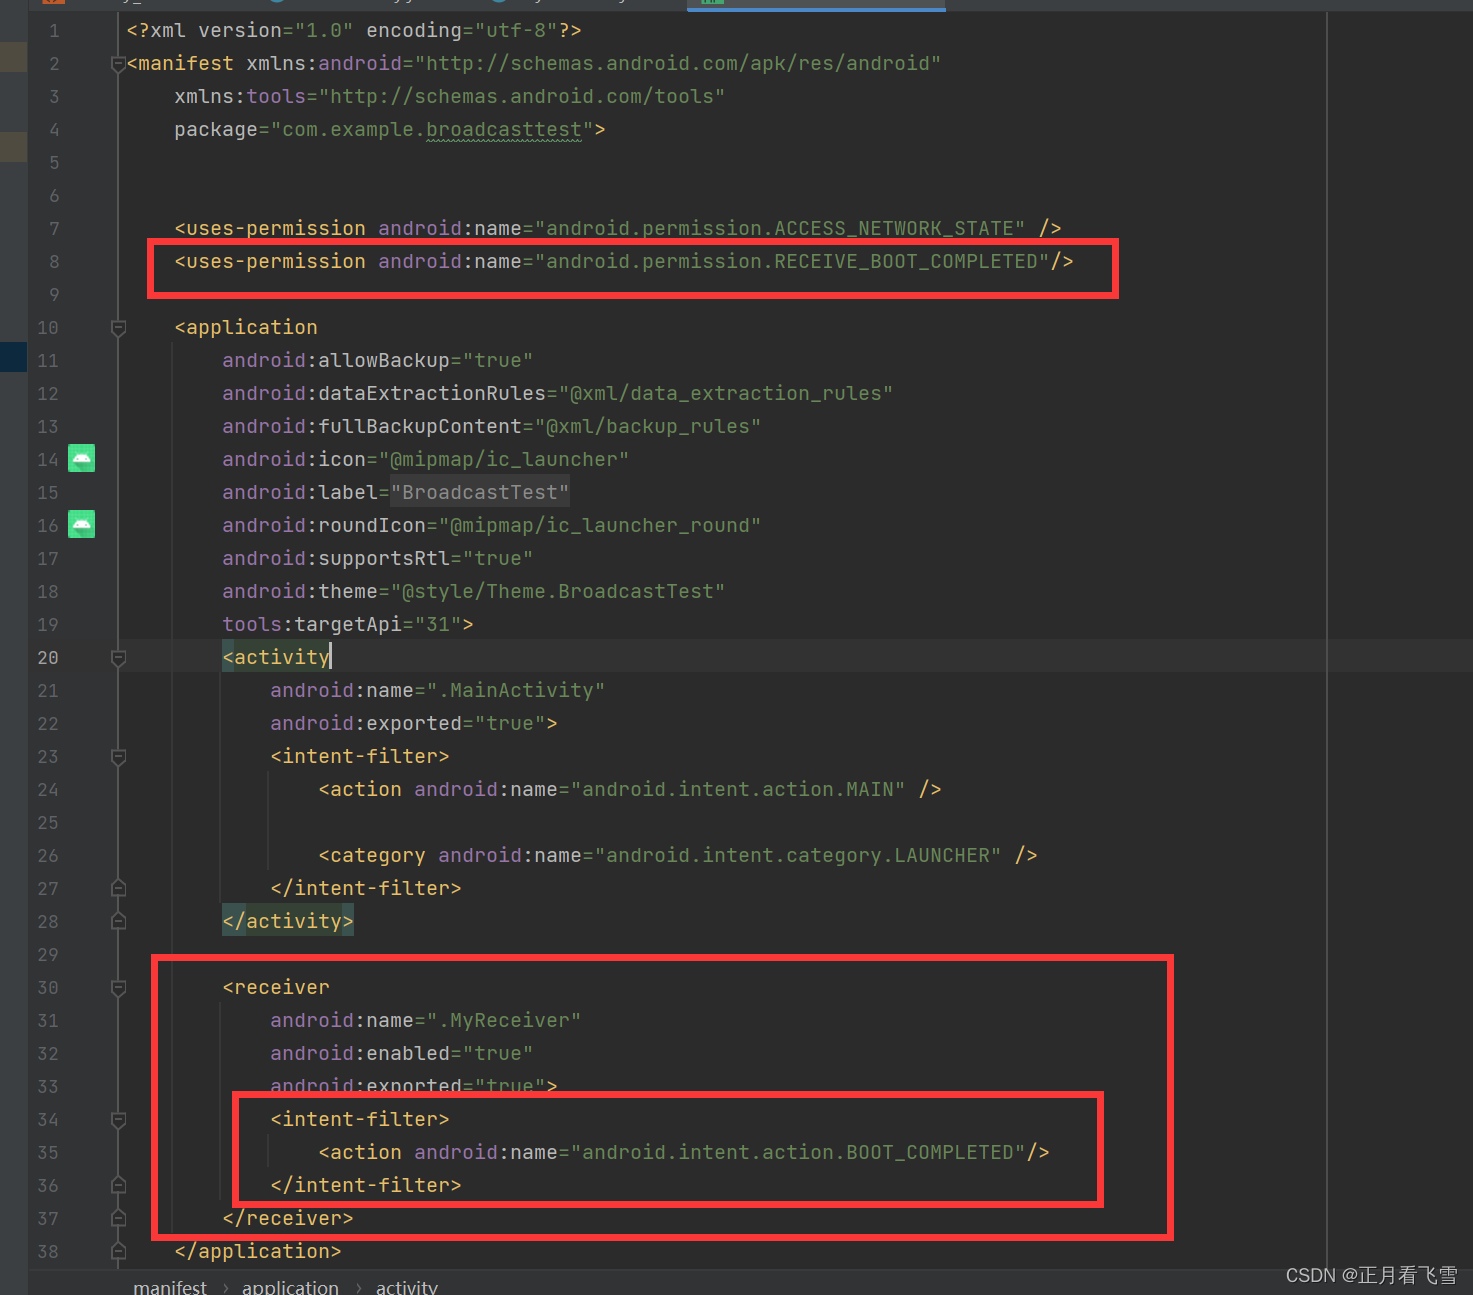Click android:supportsRtl="true" on line 17
Screen dimensions: 1473x1295
(x=378, y=559)
